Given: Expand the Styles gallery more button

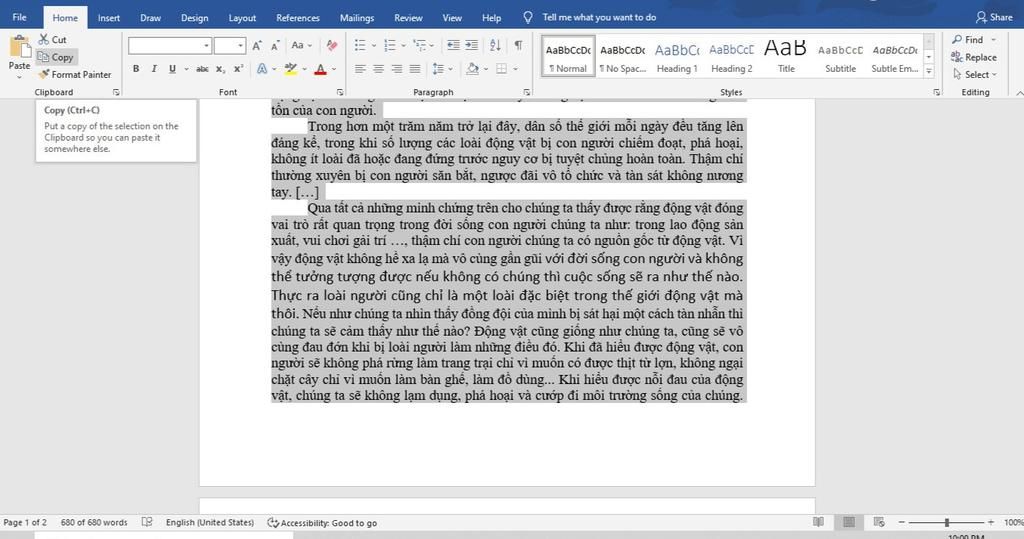Looking at the screenshot, I should click(x=929, y=73).
